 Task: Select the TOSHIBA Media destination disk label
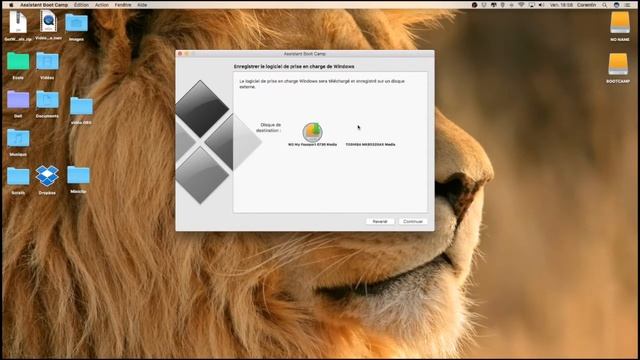pos(370,144)
